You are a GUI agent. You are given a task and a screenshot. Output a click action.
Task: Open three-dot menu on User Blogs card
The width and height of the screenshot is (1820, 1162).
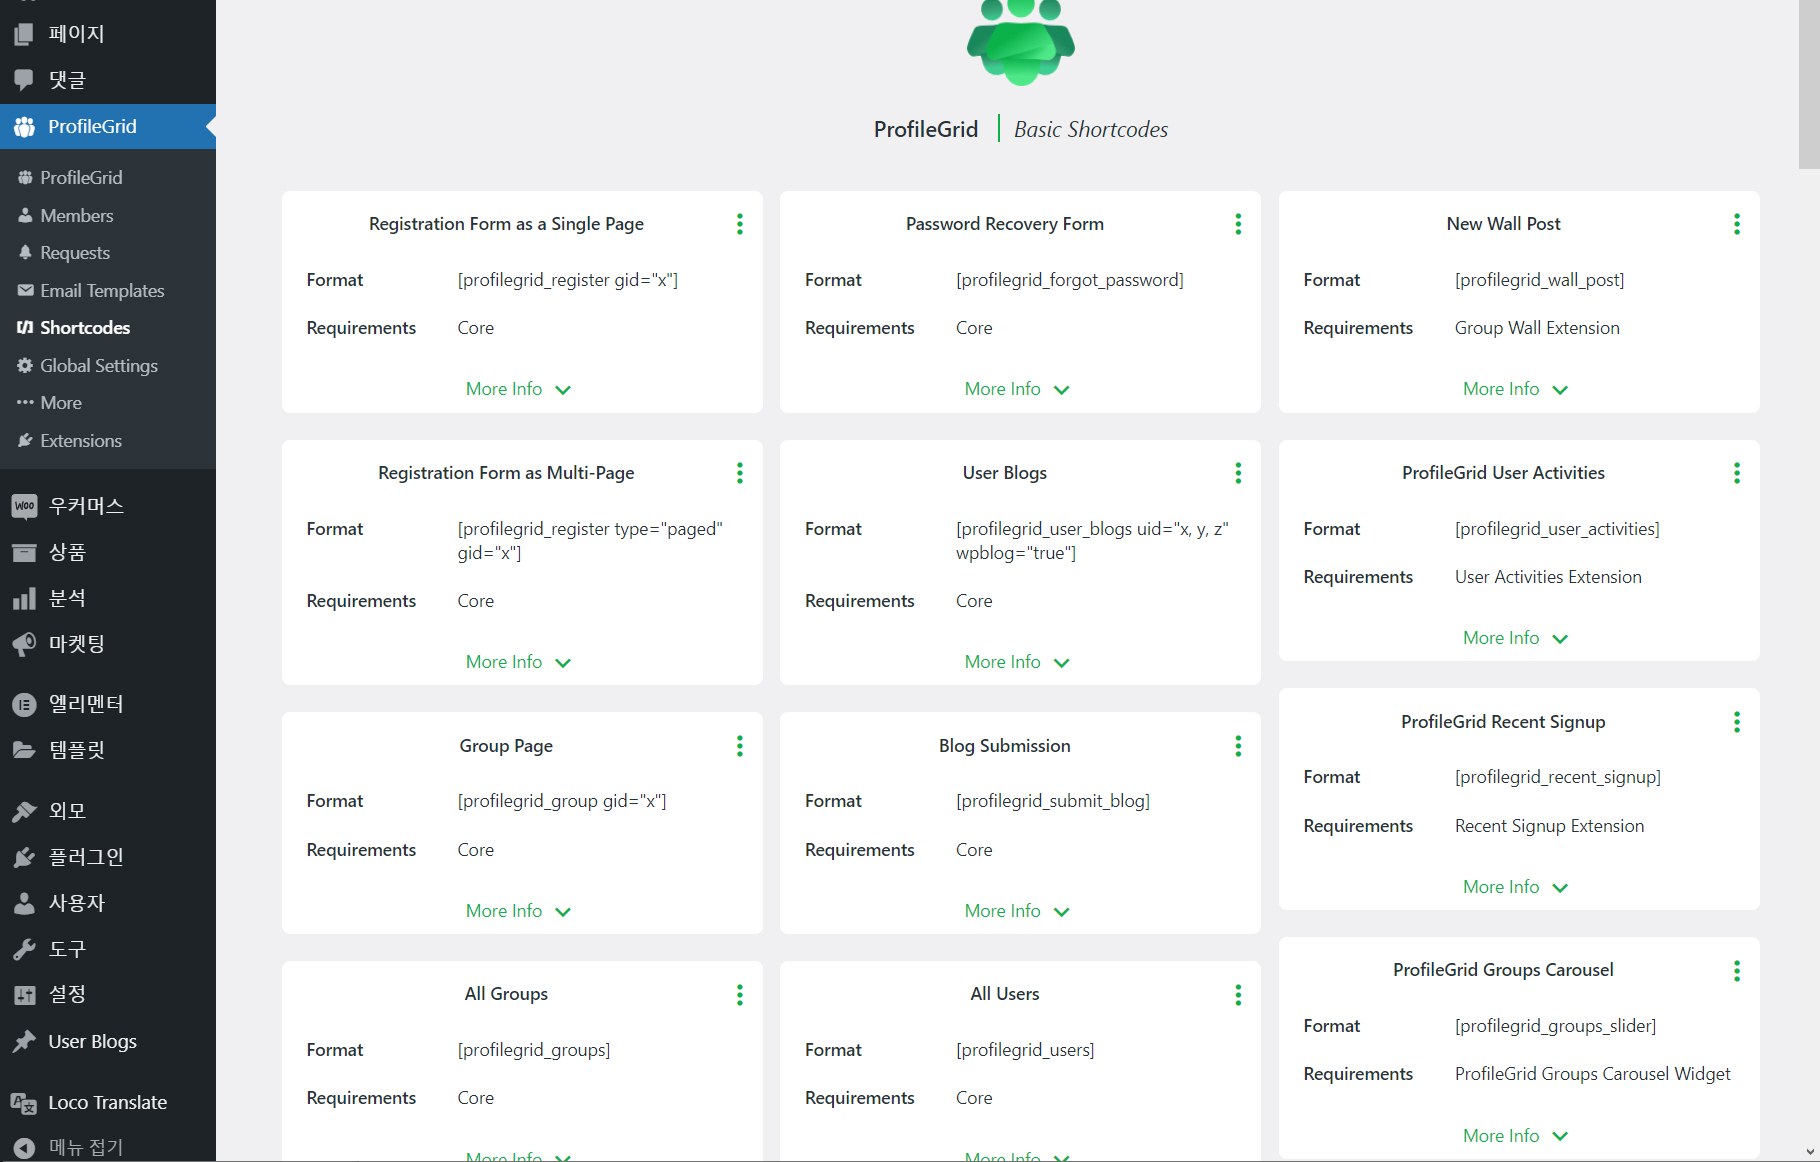click(1238, 473)
